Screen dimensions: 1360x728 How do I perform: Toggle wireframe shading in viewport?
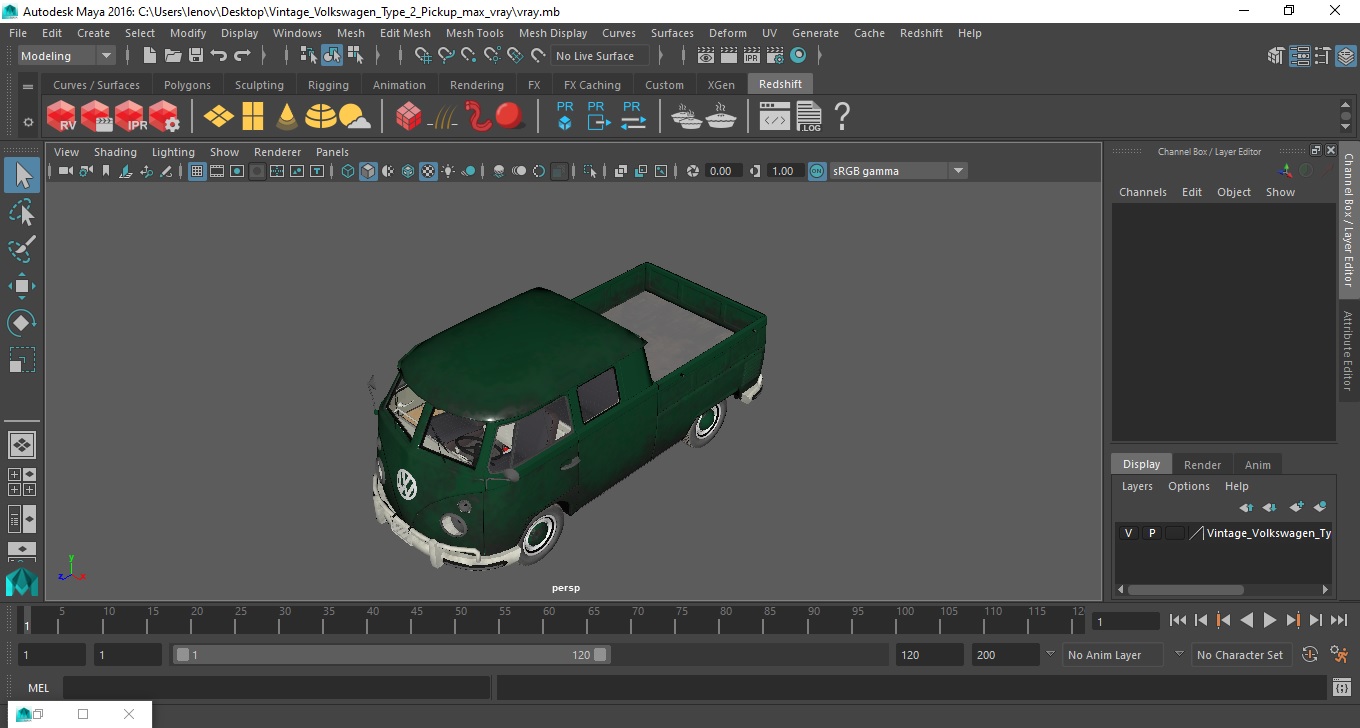[348, 171]
